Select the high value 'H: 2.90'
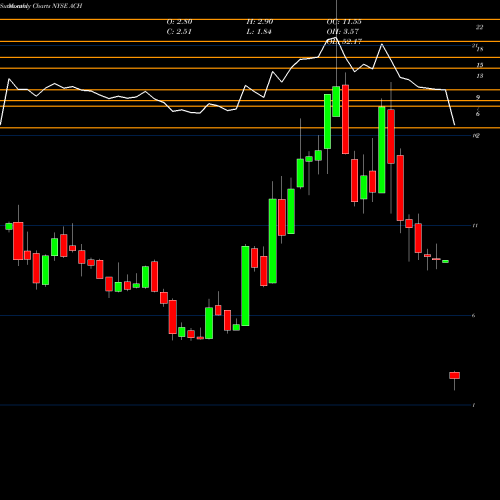This screenshot has width=500, height=500. [x=260, y=22]
